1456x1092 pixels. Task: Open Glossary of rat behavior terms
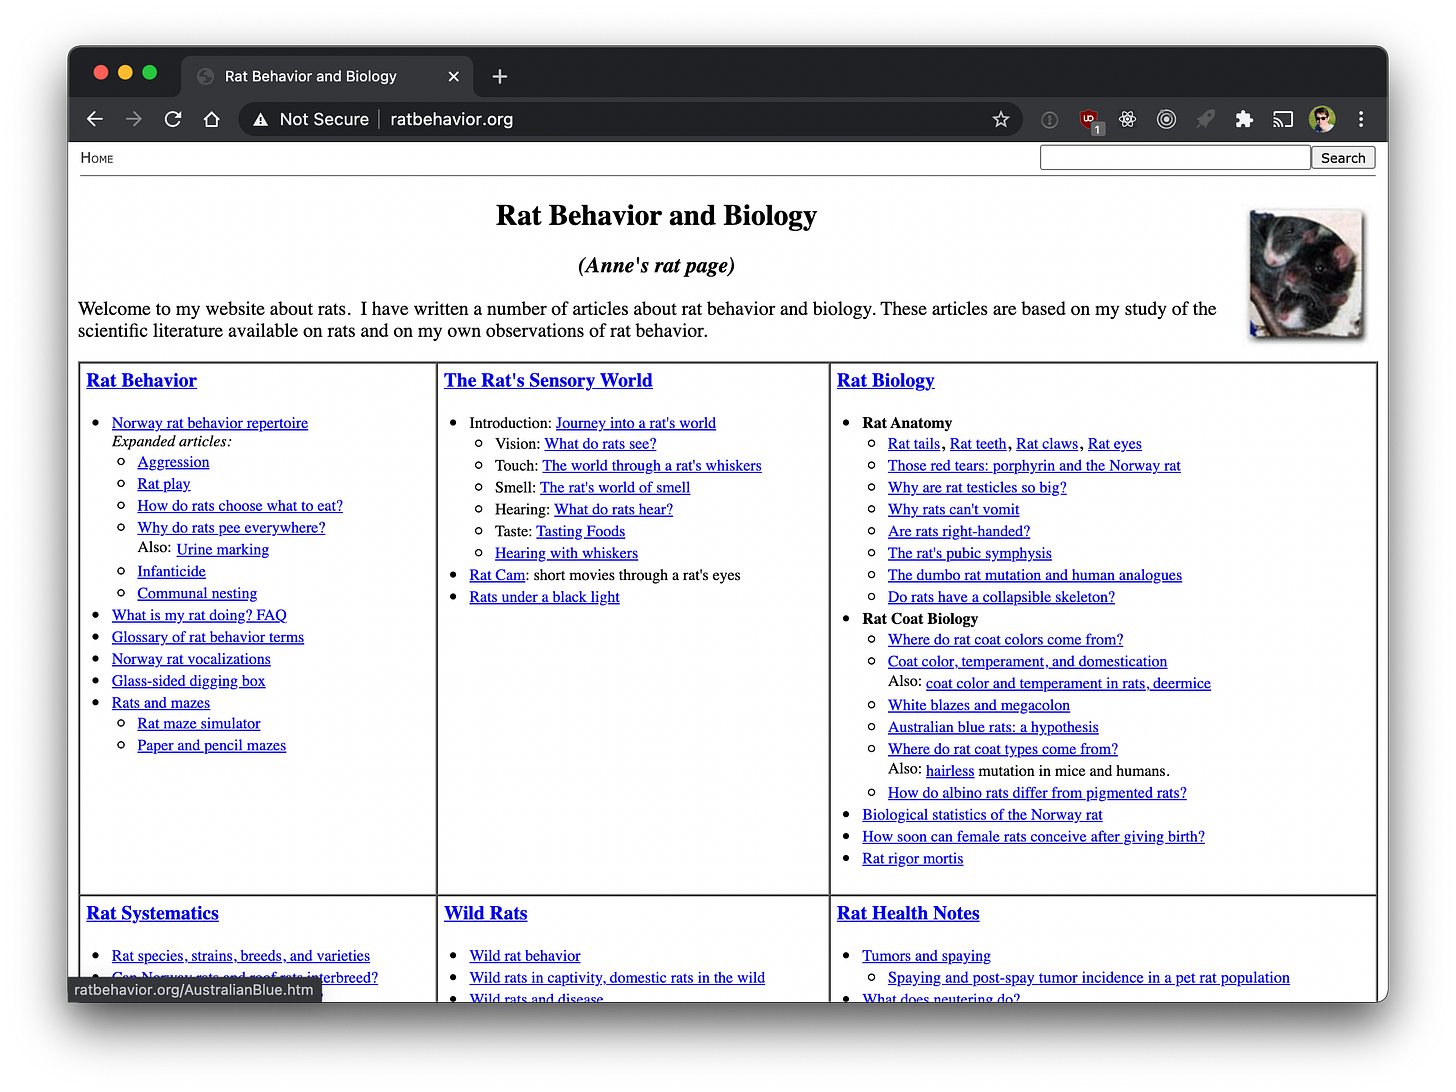pyautogui.click(x=208, y=637)
